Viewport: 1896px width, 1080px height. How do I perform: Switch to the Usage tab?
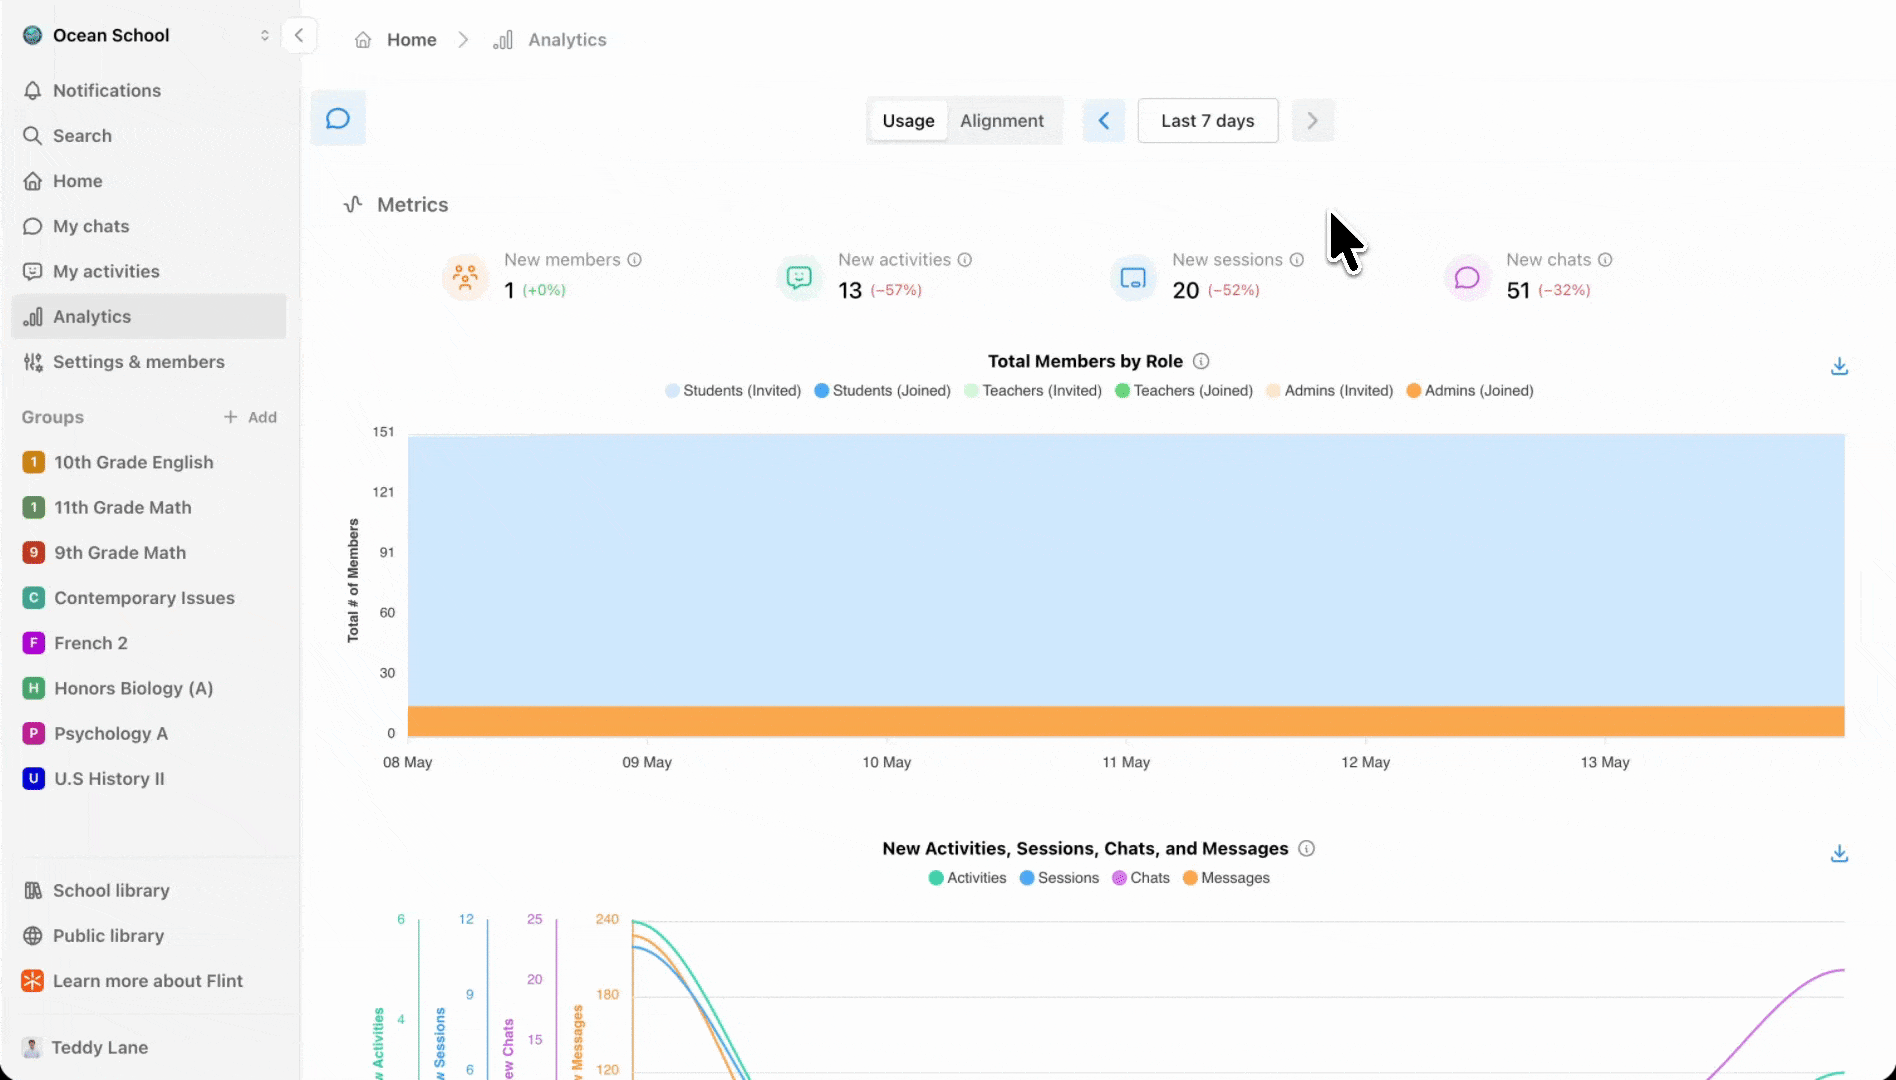click(908, 121)
